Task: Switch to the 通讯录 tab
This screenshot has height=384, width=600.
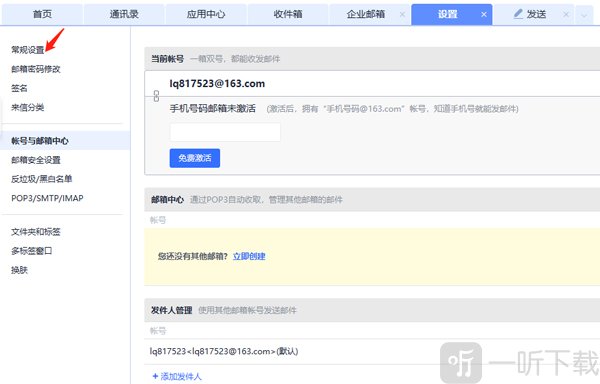Action: 124,15
